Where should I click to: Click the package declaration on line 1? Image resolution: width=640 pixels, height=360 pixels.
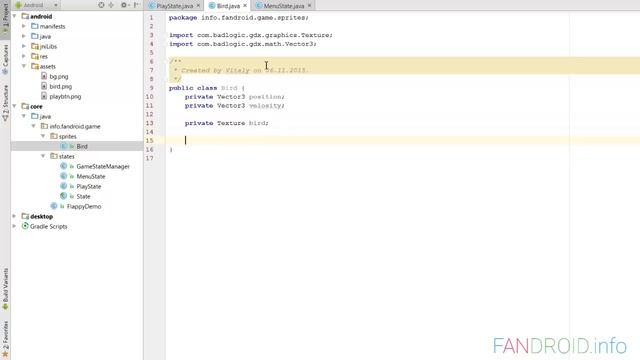pyautogui.click(x=239, y=18)
